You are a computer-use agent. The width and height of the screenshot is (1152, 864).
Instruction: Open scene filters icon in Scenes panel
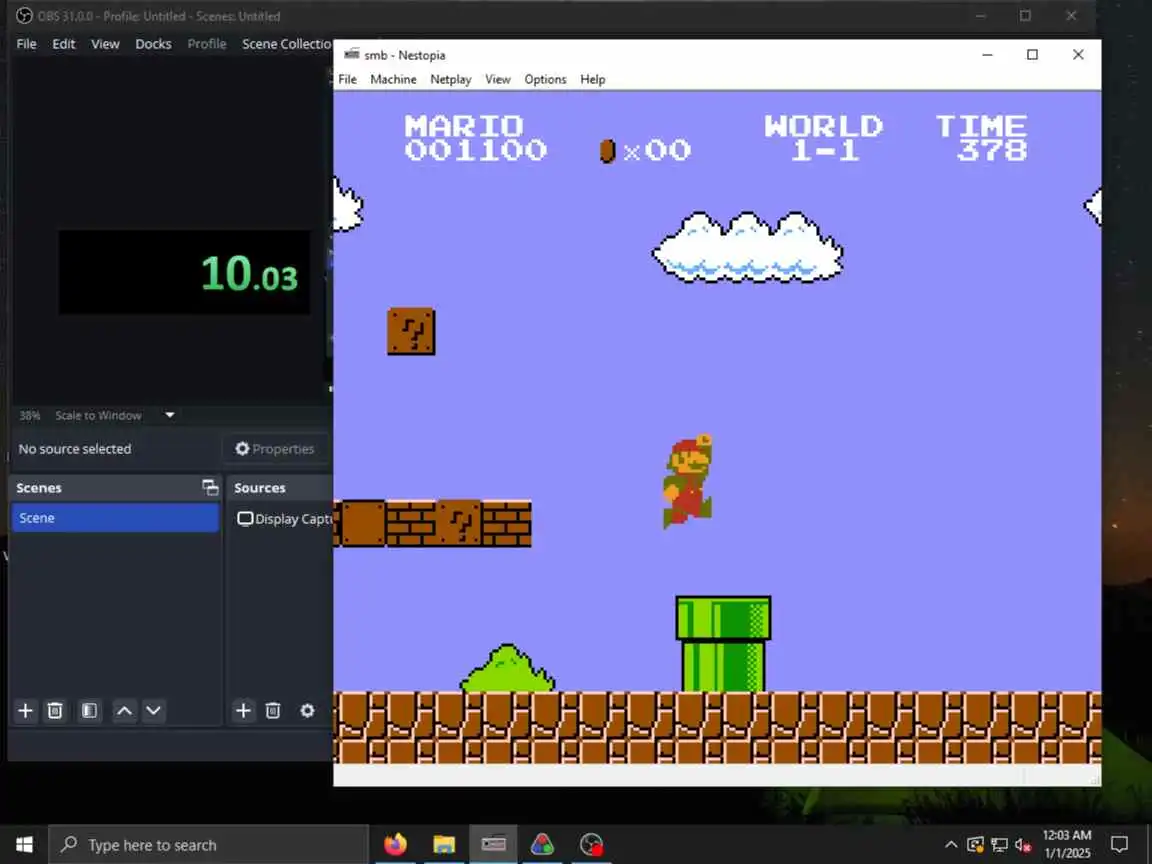[90, 710]
